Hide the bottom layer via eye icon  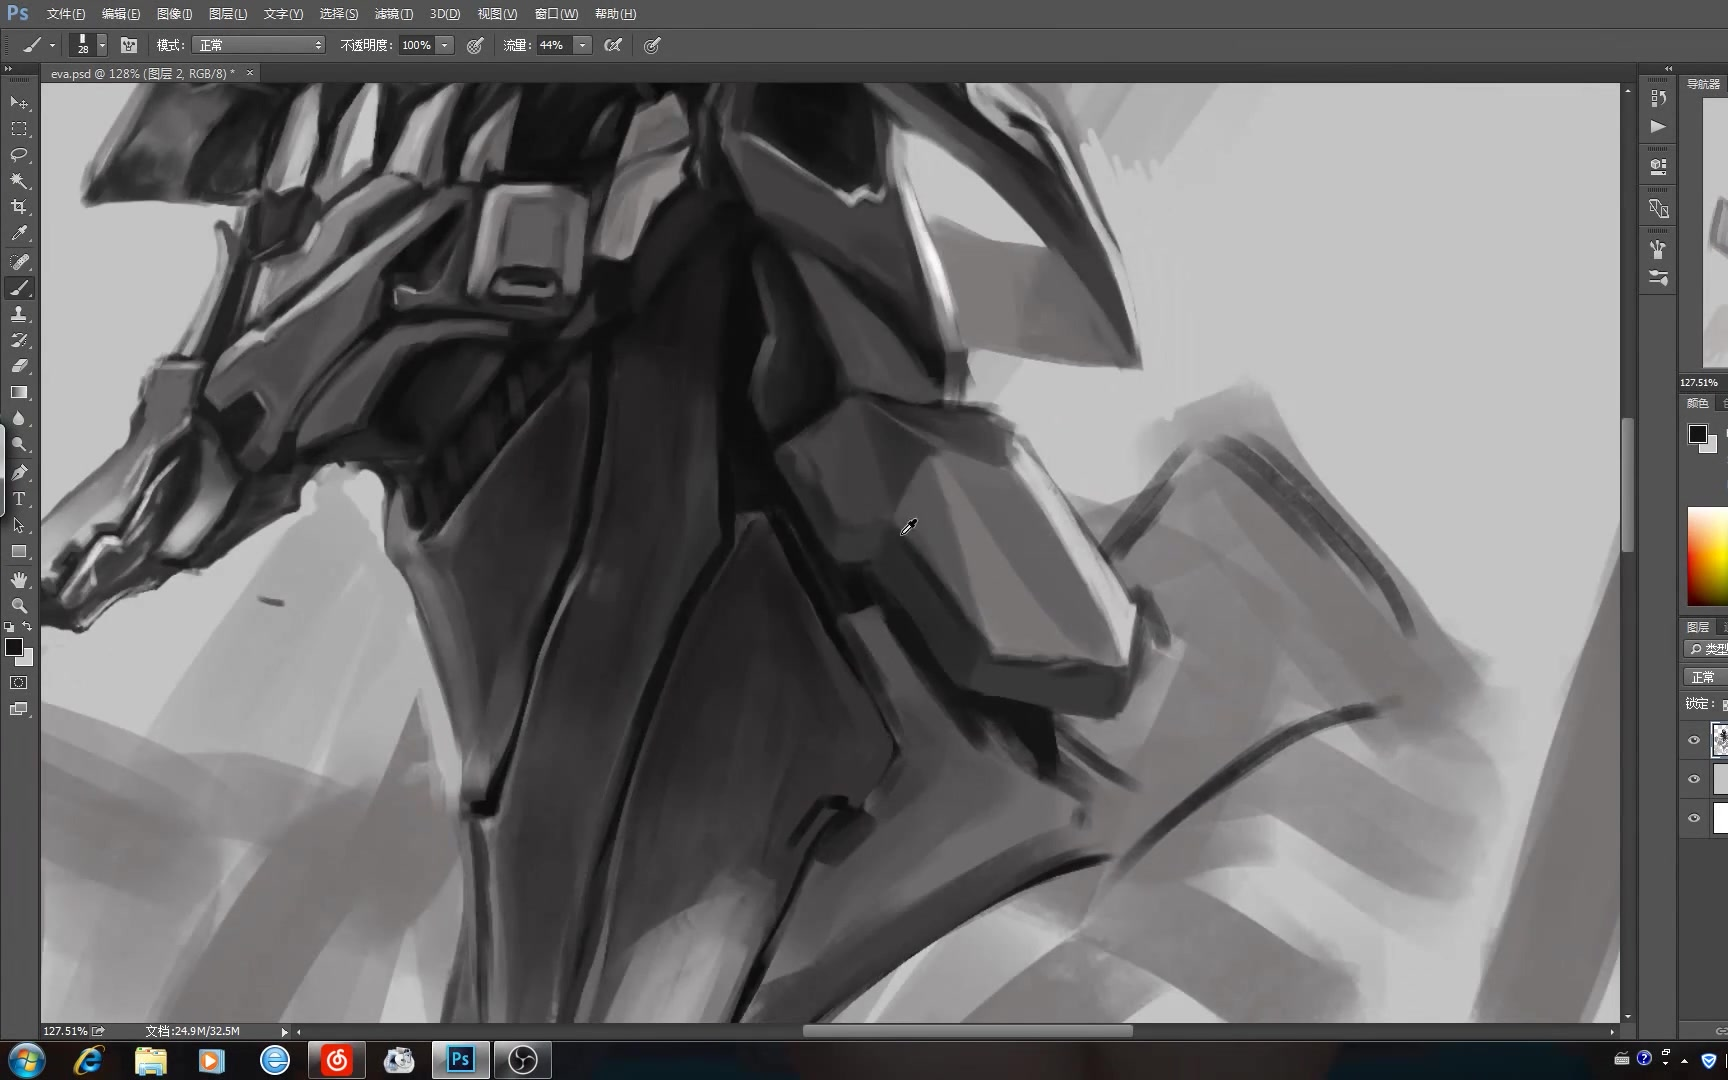coord(1694,818)
